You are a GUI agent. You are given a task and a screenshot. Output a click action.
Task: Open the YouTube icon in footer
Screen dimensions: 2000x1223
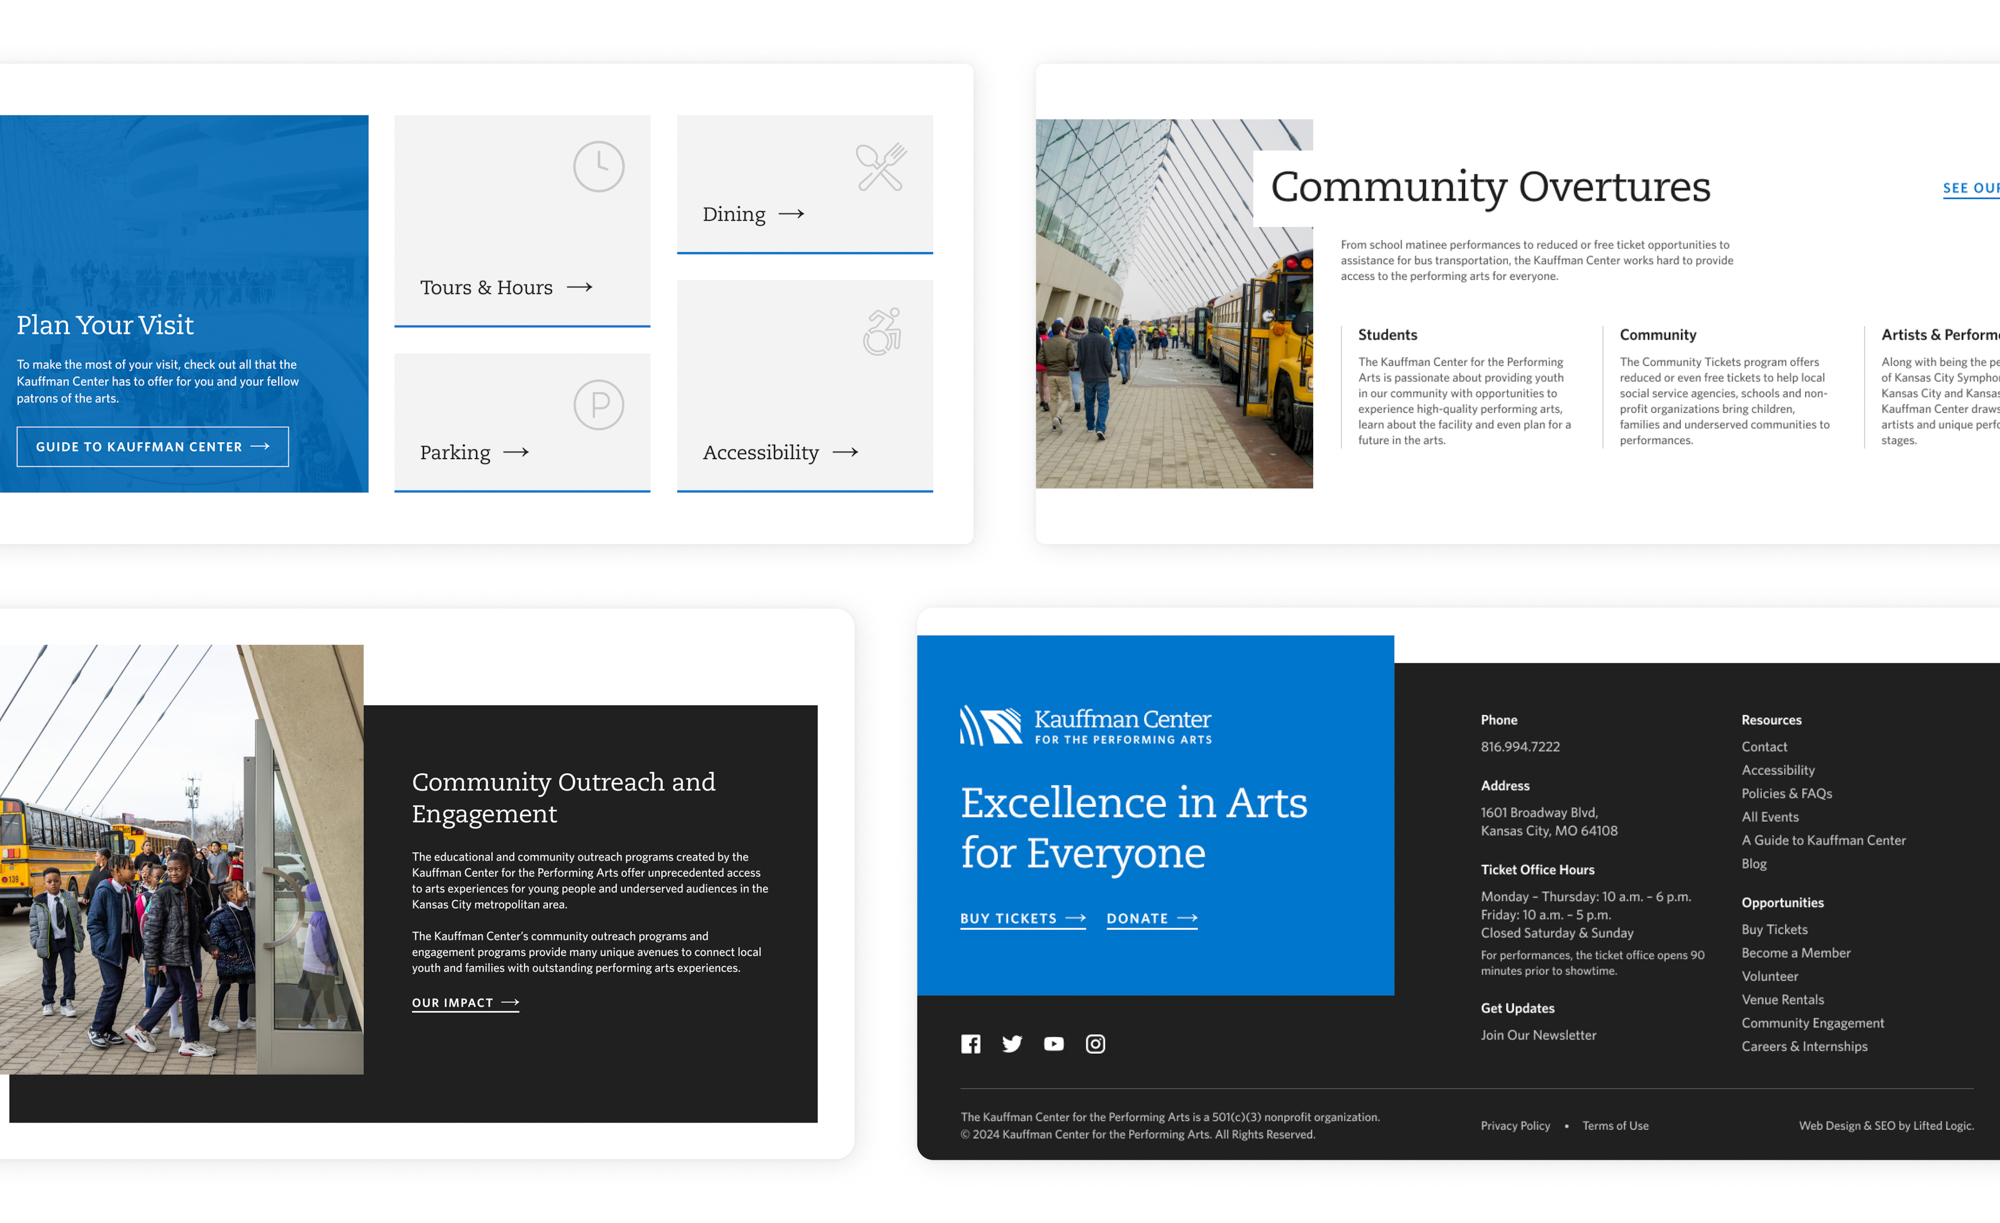tap(1054, 1044)
